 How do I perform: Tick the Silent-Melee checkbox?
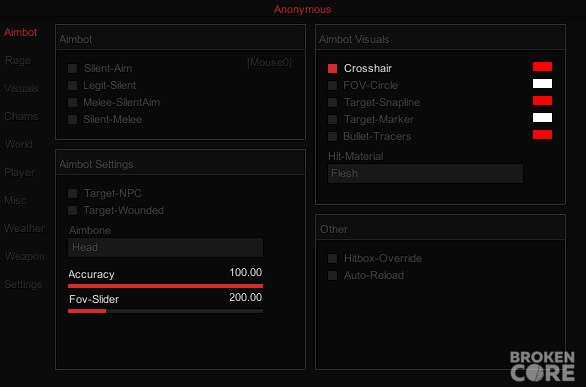[73, 120]
